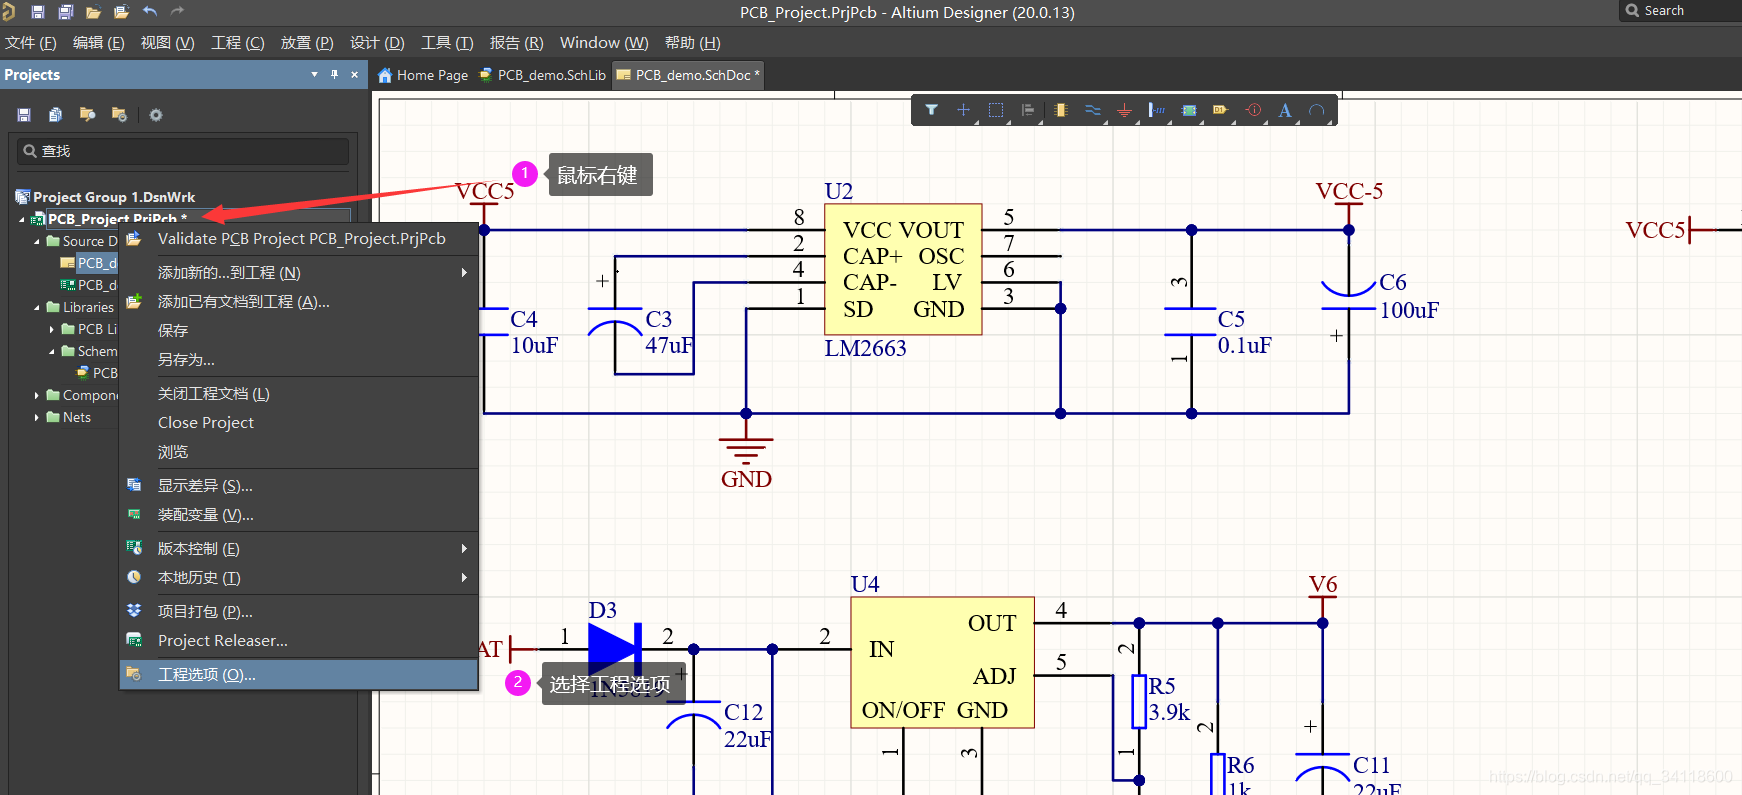Expand the PCB Library Documents folder
Viewport: 1742px width, 795px height.
click(x=52, y=329)
